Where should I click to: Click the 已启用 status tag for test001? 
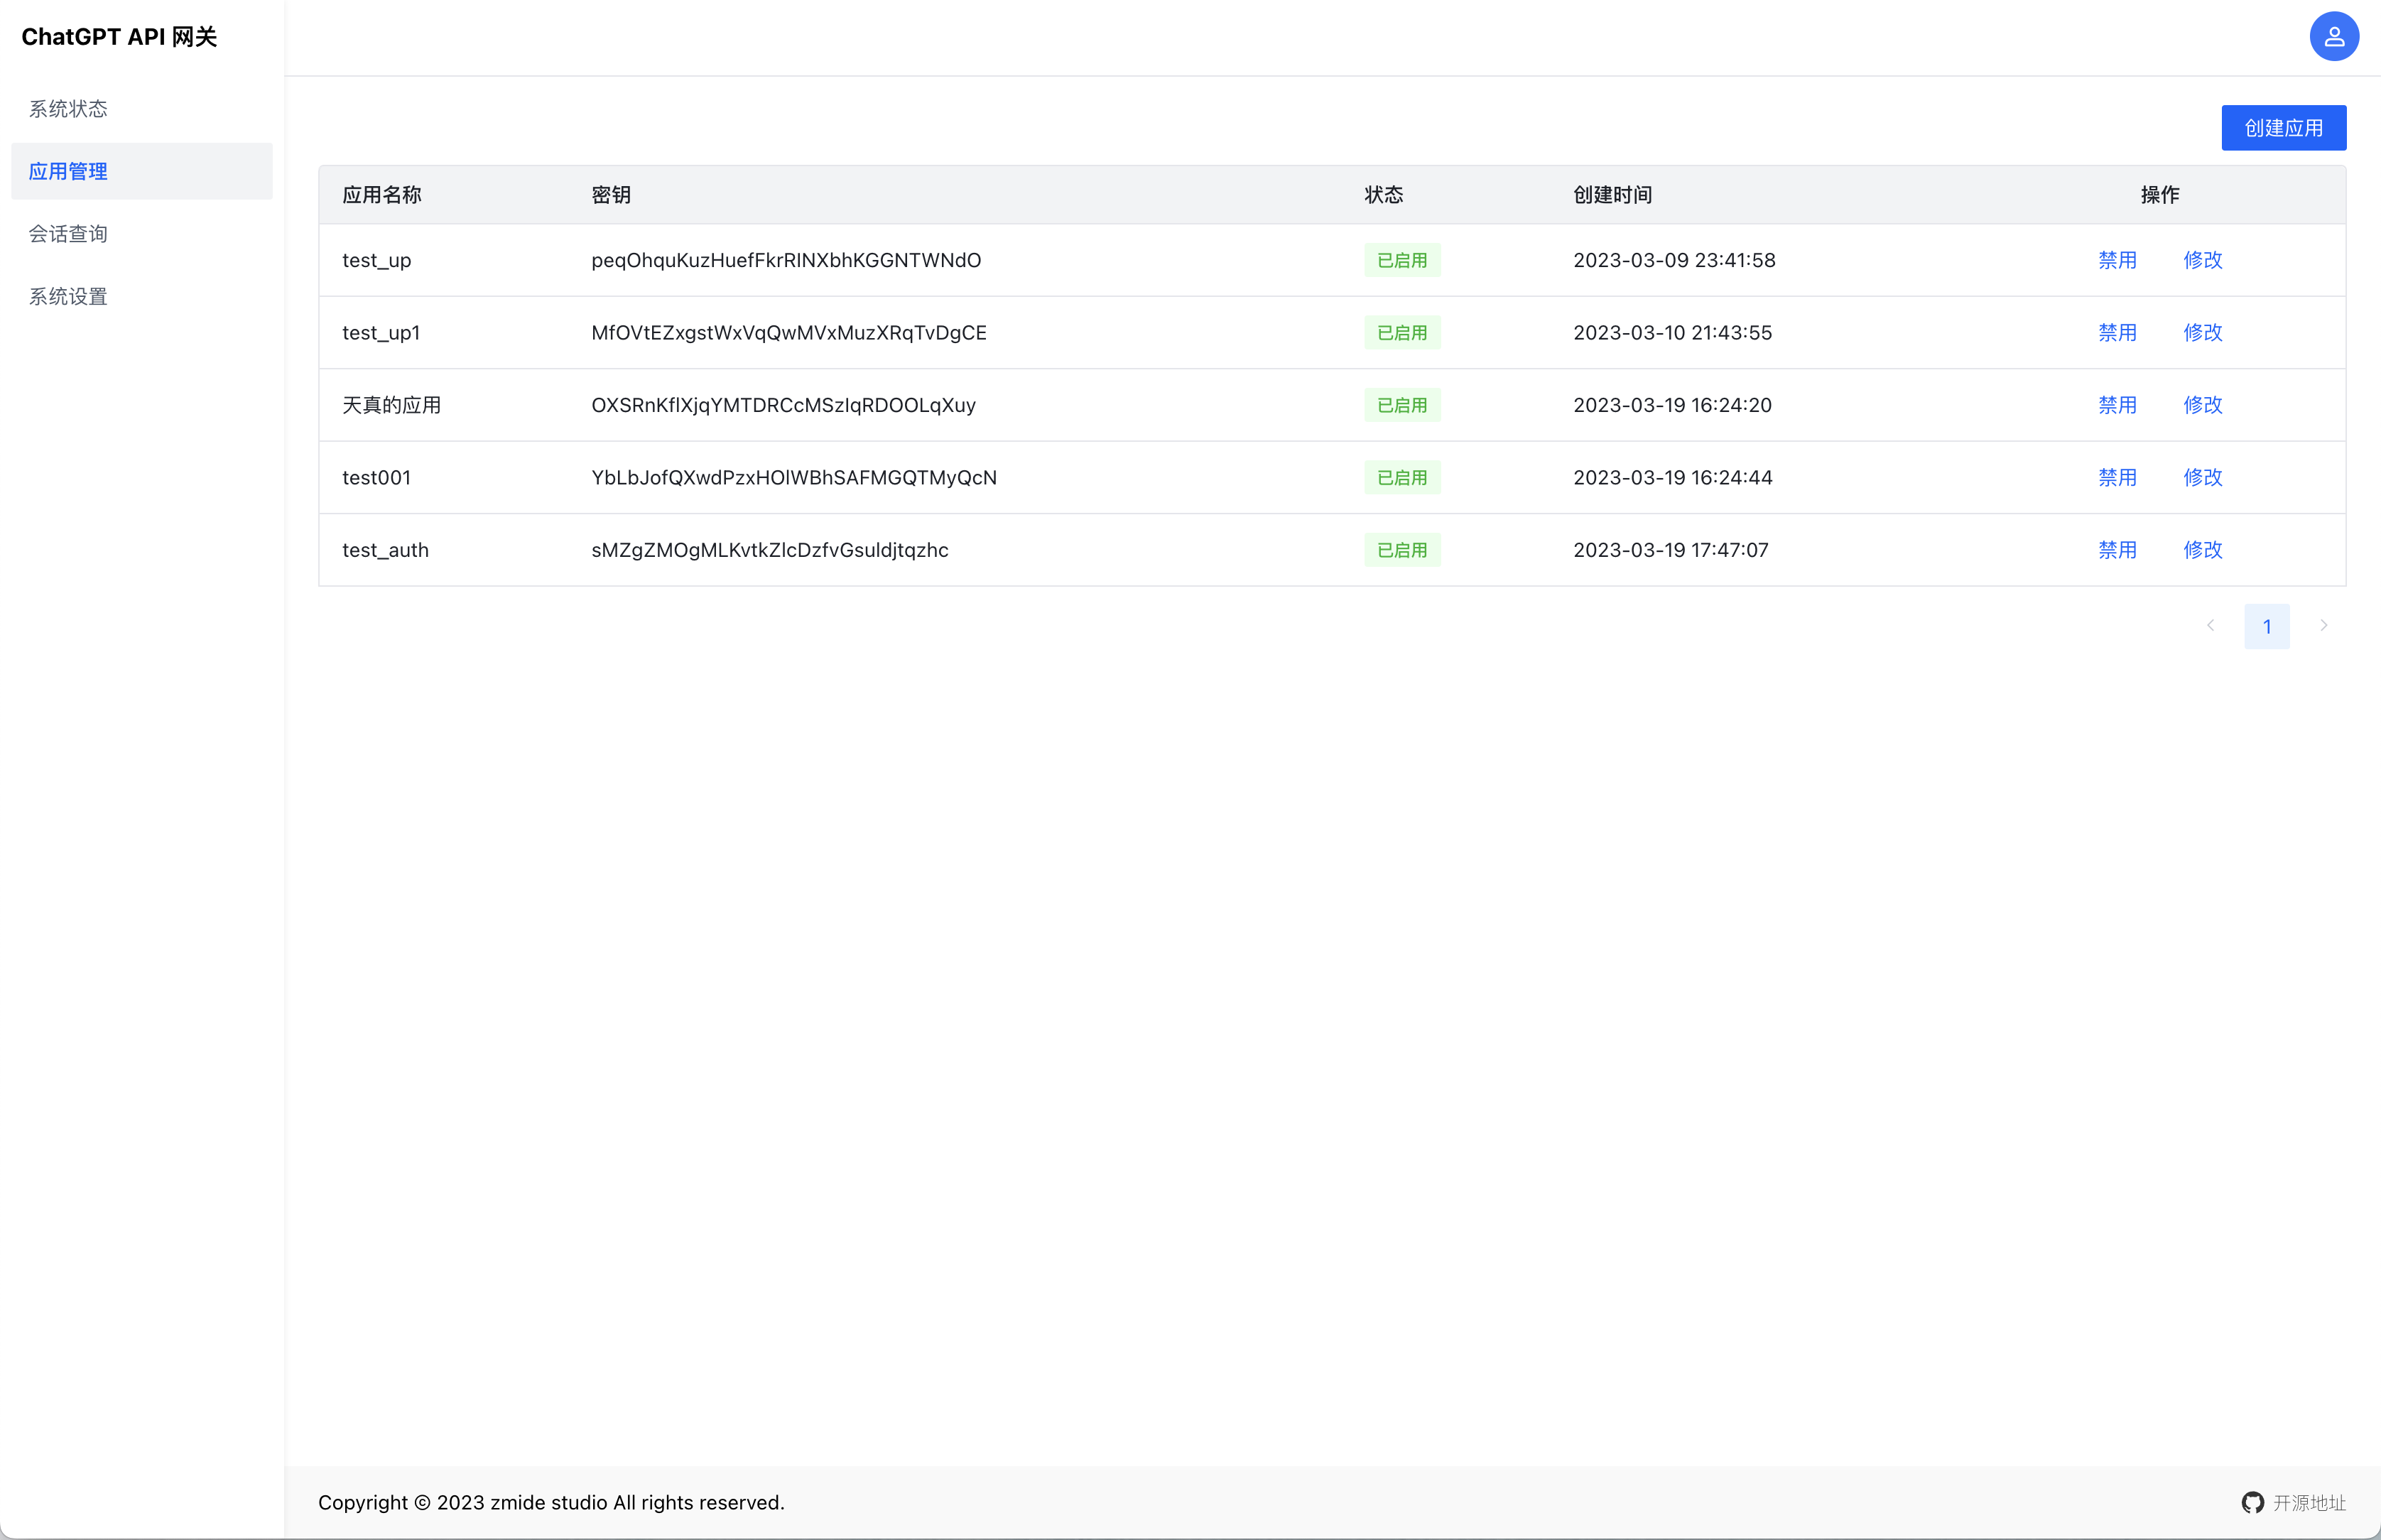[1401, 478]
